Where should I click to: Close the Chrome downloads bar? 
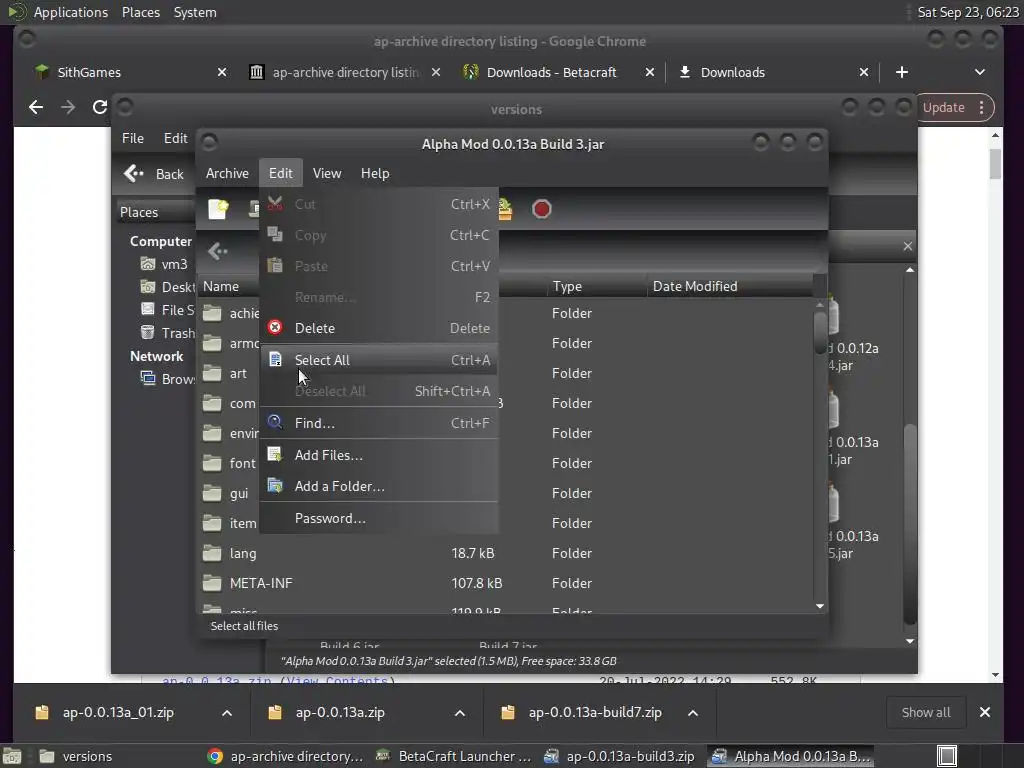pos(985,712)
